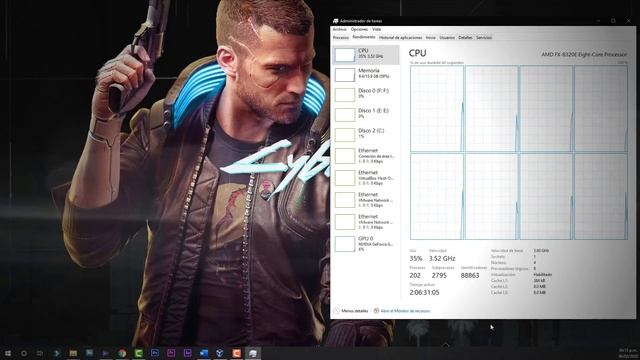This screenshot has width=640, height=360.
Task: Select the CPU item in the sidebar
Action: [366, 55]
